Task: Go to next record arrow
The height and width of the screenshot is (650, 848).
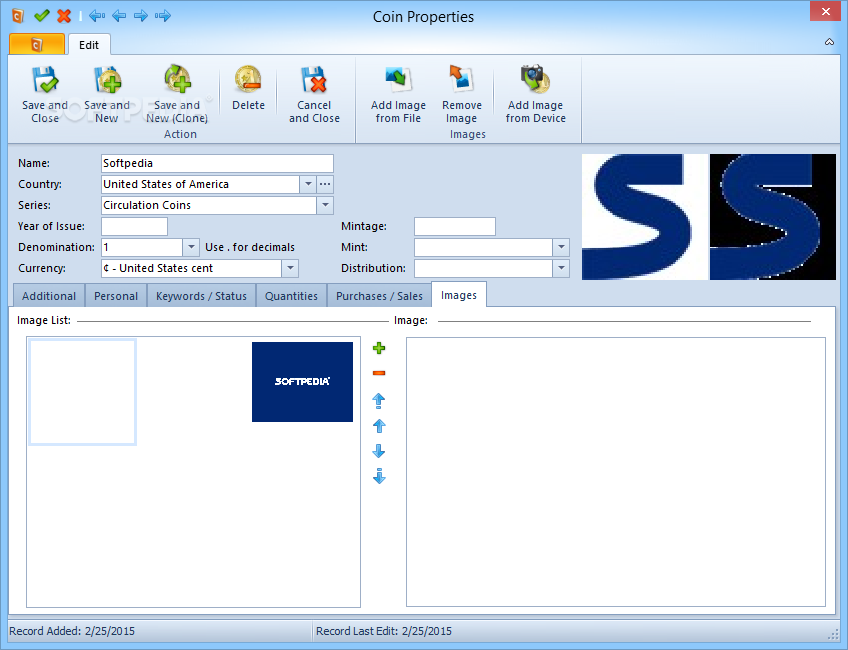Action: (141, 16)
